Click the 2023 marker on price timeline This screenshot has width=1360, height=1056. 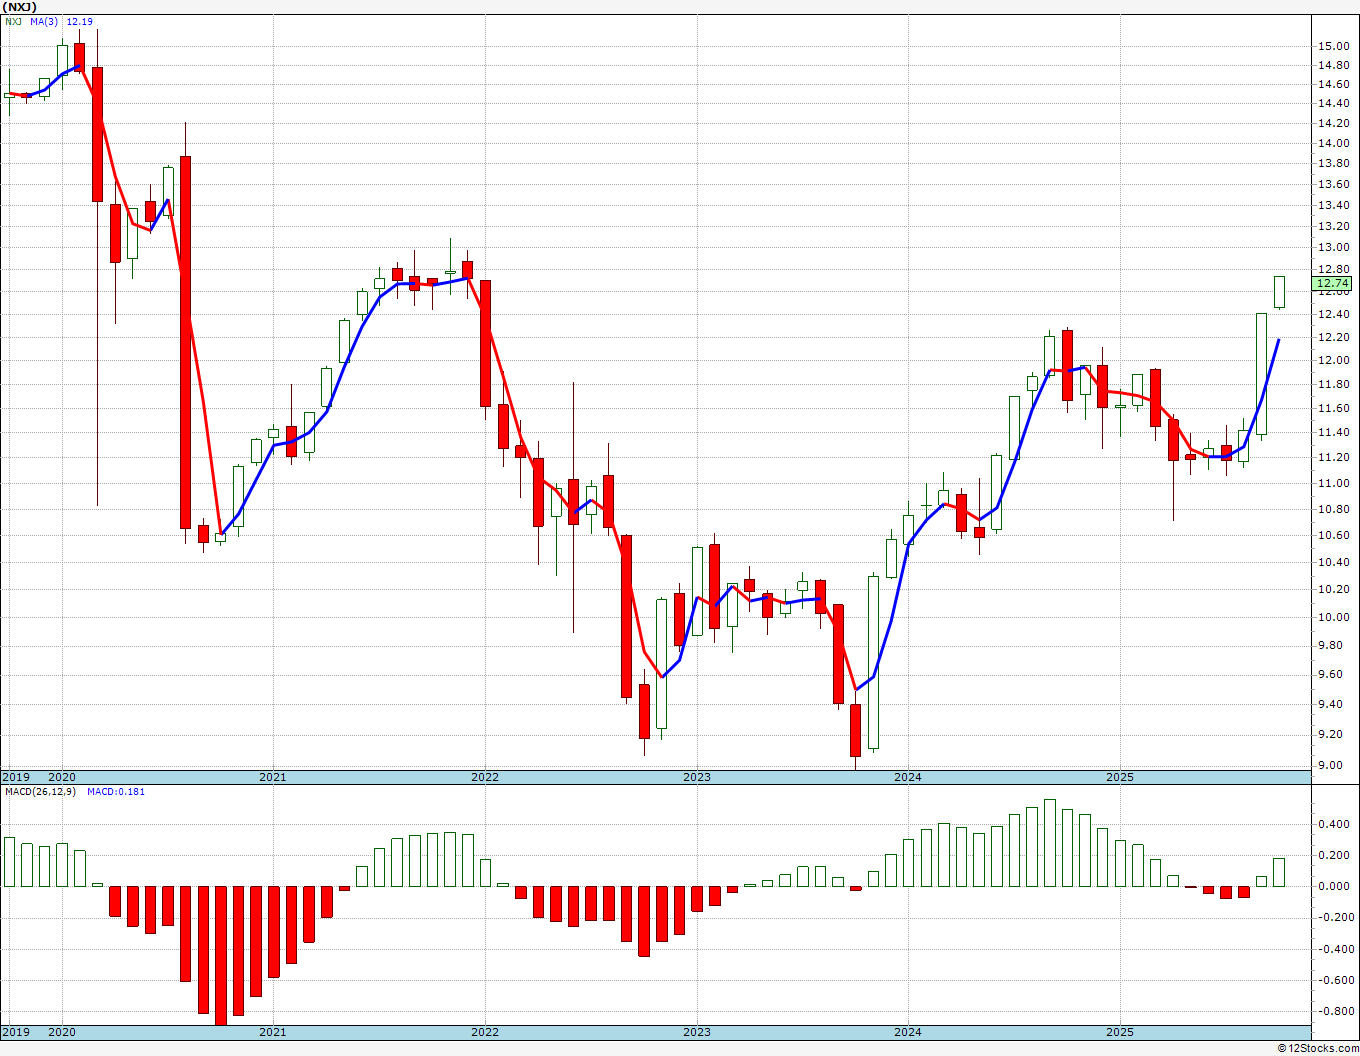(697, 777)
